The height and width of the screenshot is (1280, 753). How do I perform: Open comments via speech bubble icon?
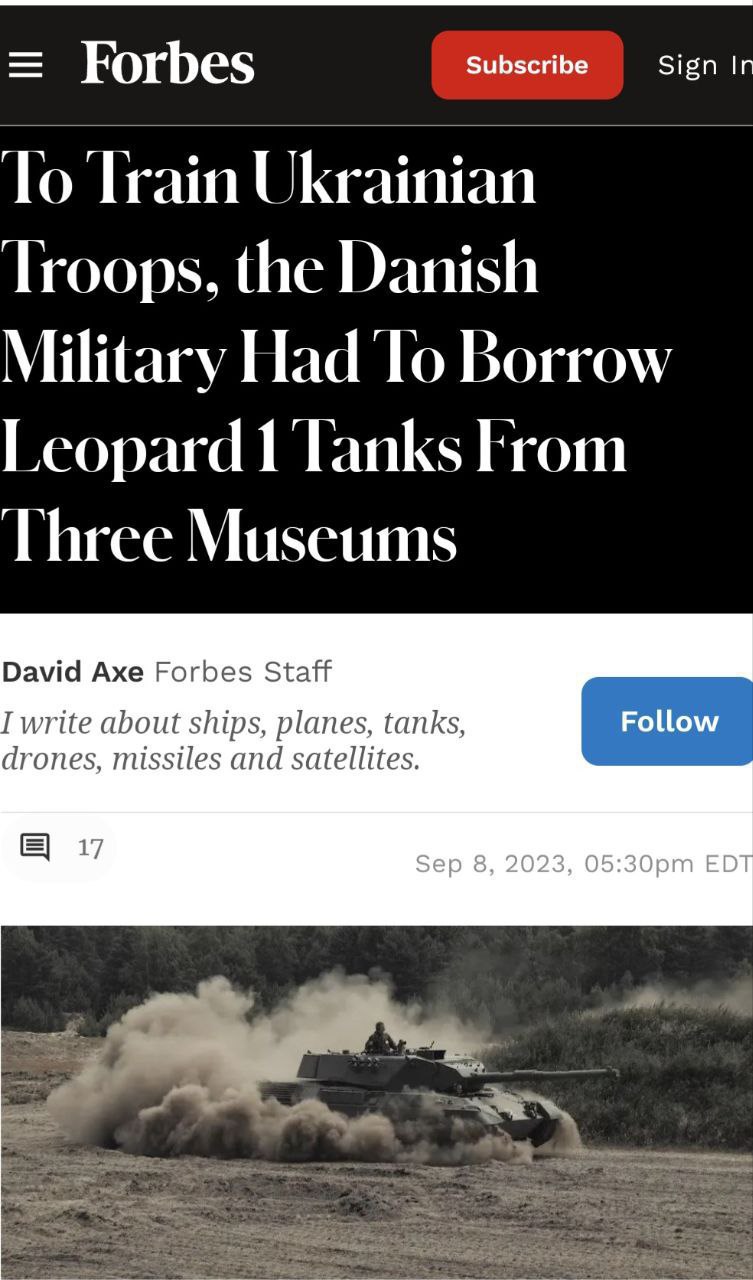pos(35,848)
